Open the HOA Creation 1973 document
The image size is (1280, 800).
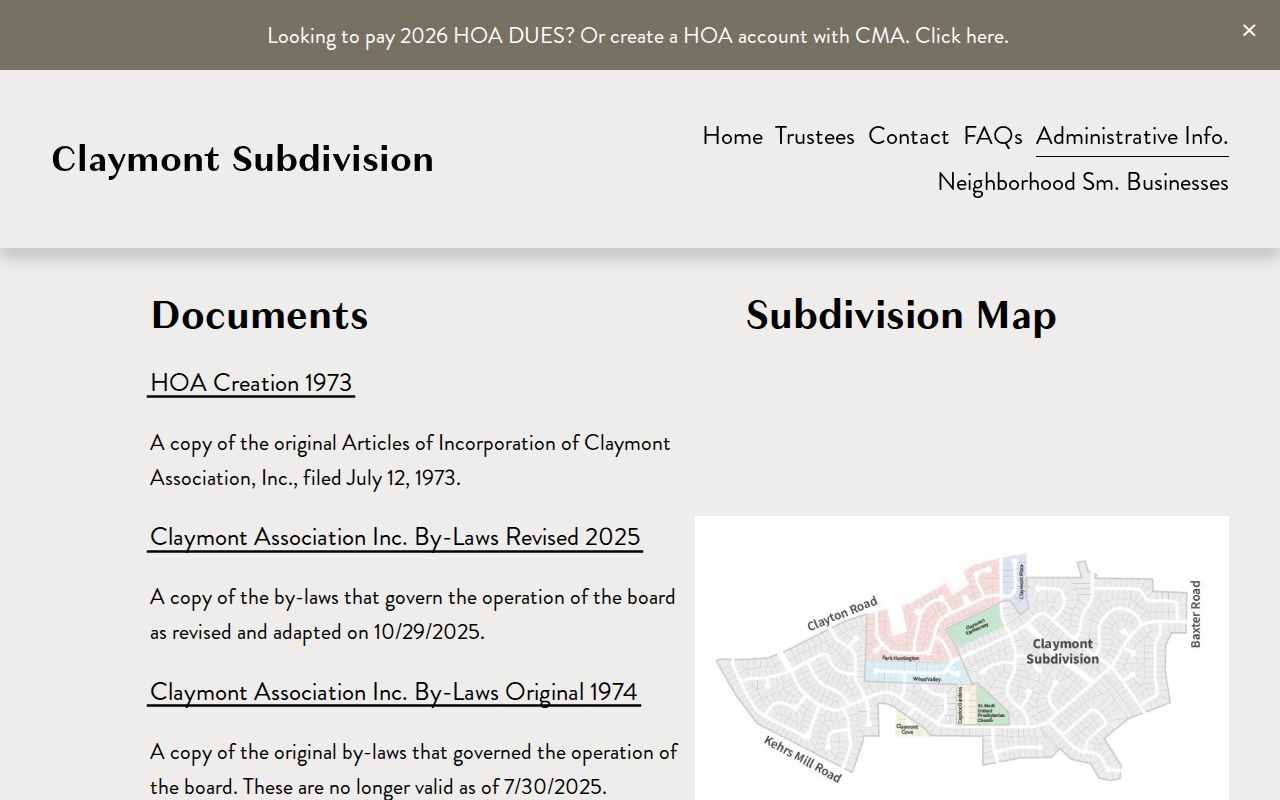[251, 383]
